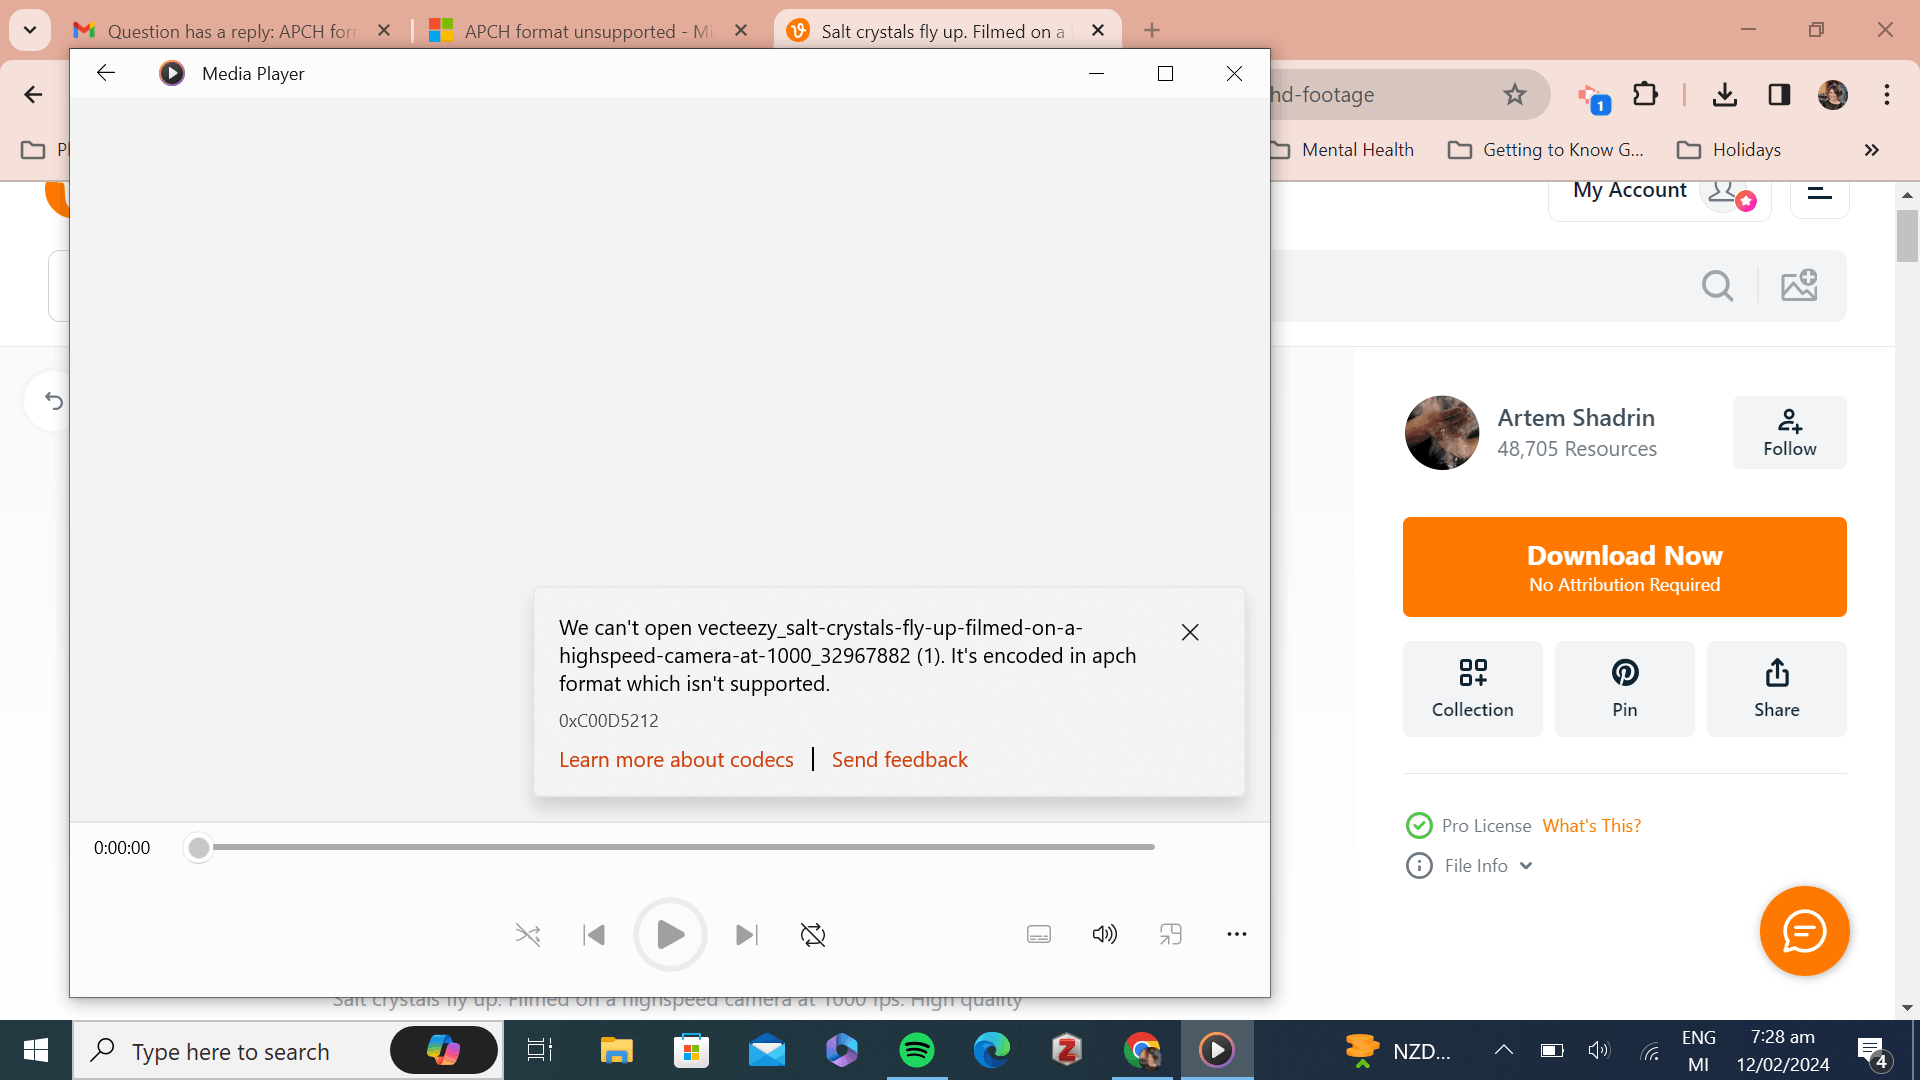Open the more options ellipsis menu
This screenshot has width=1920, height=1080.
point(1237,935)
